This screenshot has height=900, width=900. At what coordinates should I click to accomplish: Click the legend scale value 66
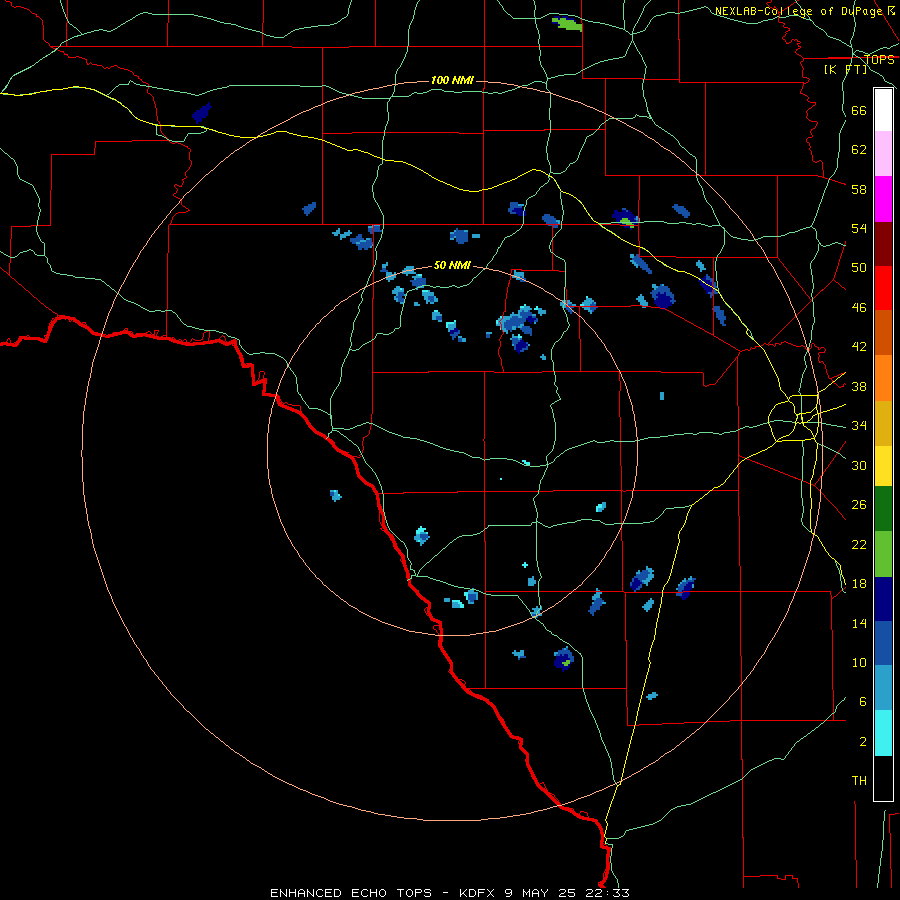point(859,110)
